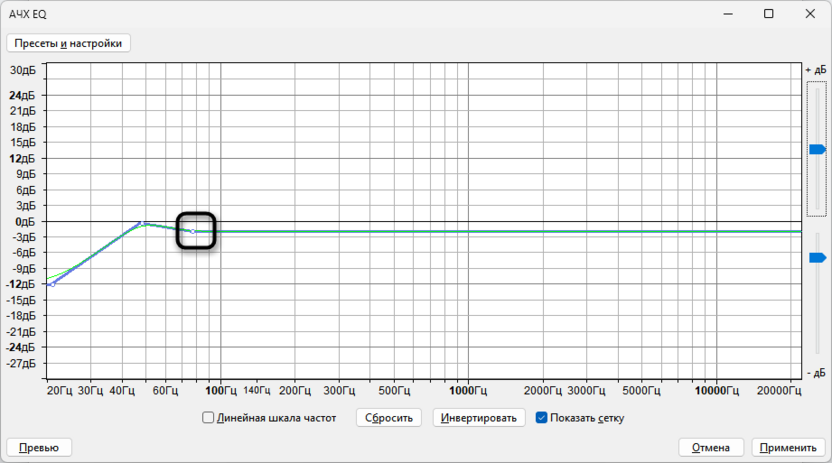Select the curve point near 20 Hz at -12 дБ
The width and height of the screenshot is (832, 463).
click(x=53, y=285)
